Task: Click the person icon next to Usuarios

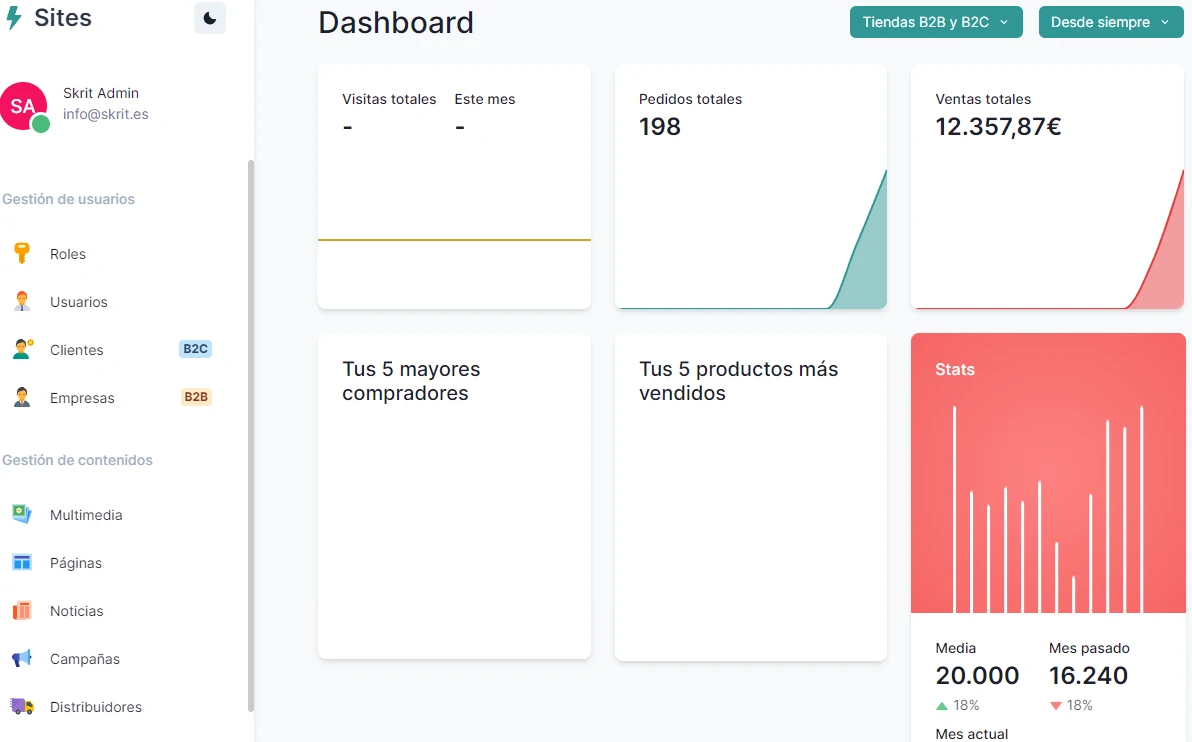Action: pyautogui.click(x=22, y=301)
